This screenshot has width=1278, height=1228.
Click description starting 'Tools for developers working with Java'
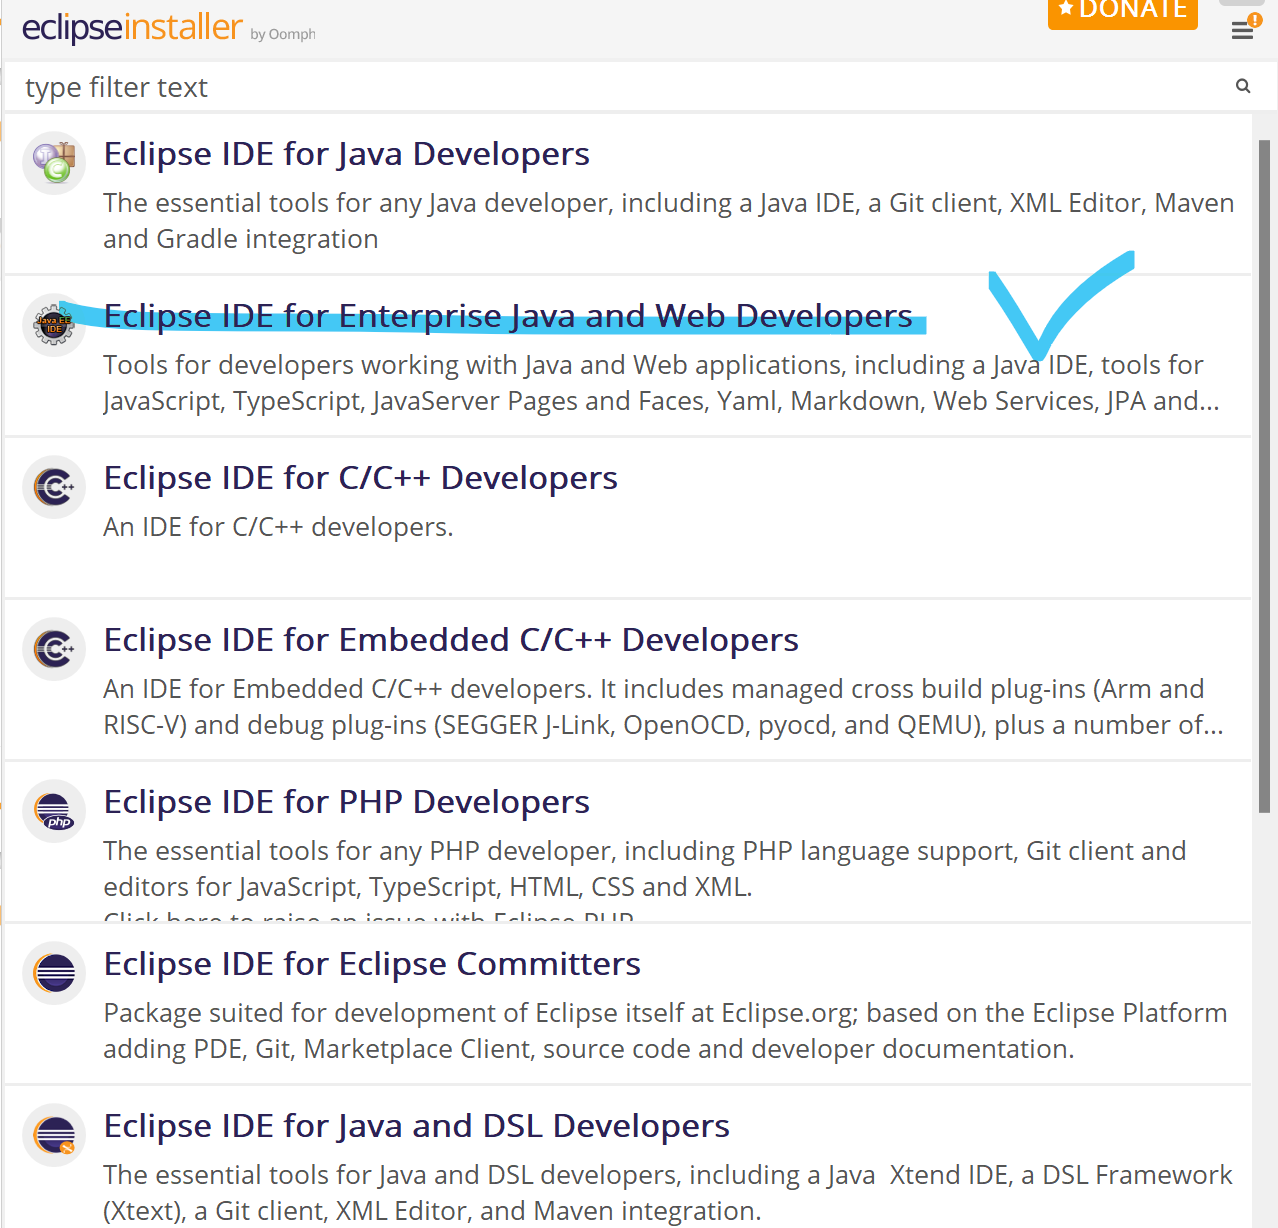pyautogui.click(x=661, y=383)
